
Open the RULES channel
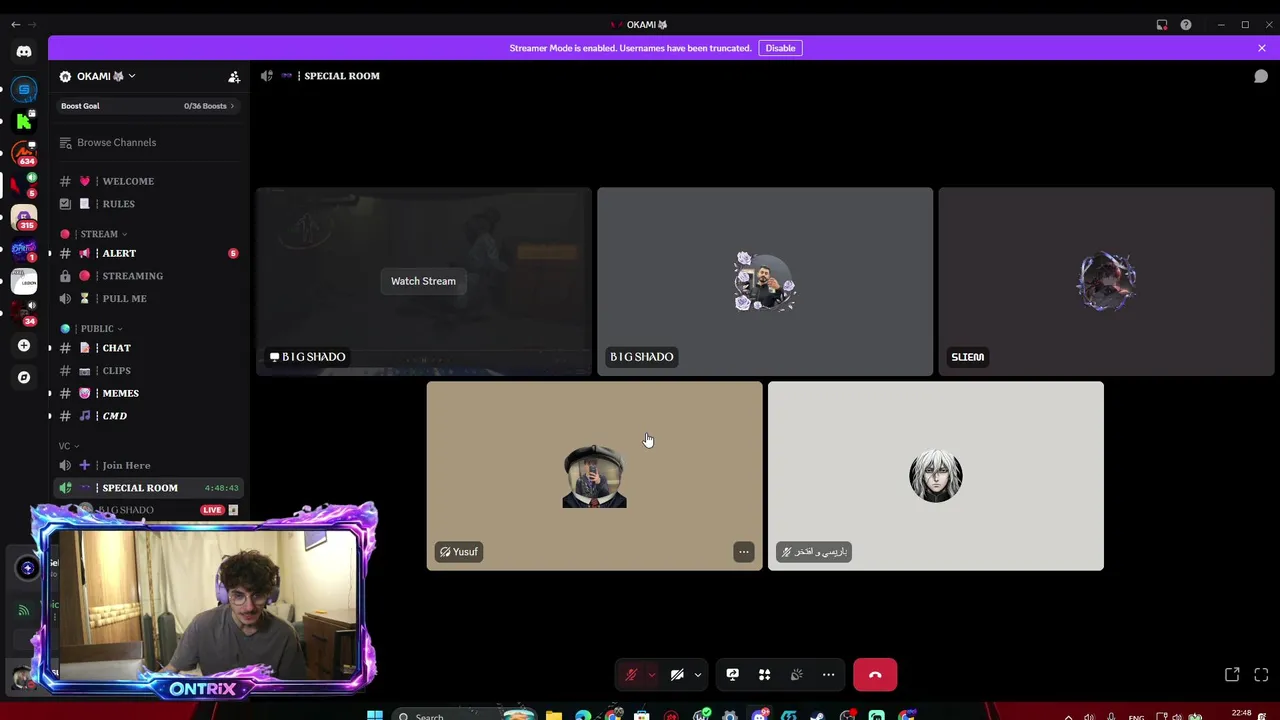[x=148, y=204]
